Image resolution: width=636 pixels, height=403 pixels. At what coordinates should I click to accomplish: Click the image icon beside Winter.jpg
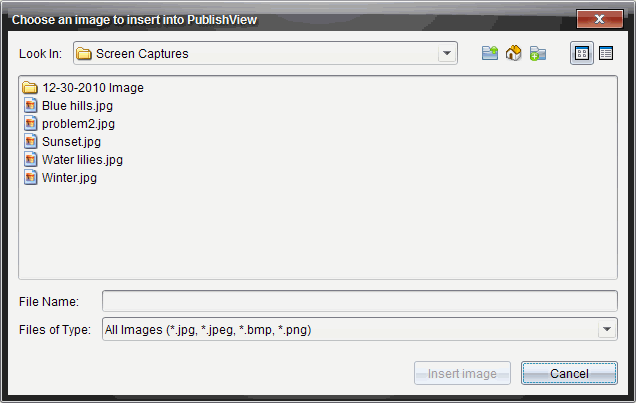[30, 178]
